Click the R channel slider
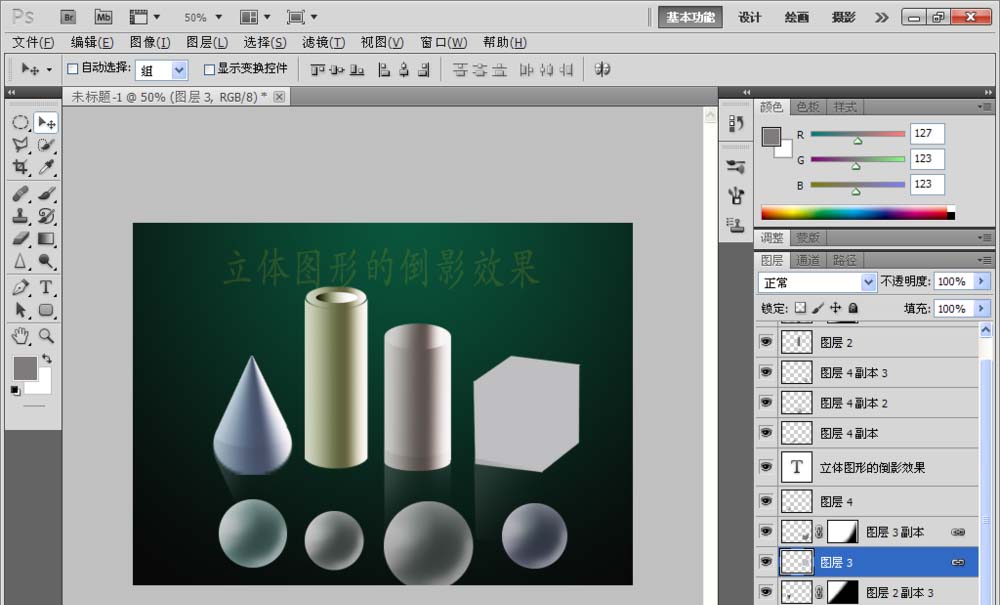 click(858, 135)
